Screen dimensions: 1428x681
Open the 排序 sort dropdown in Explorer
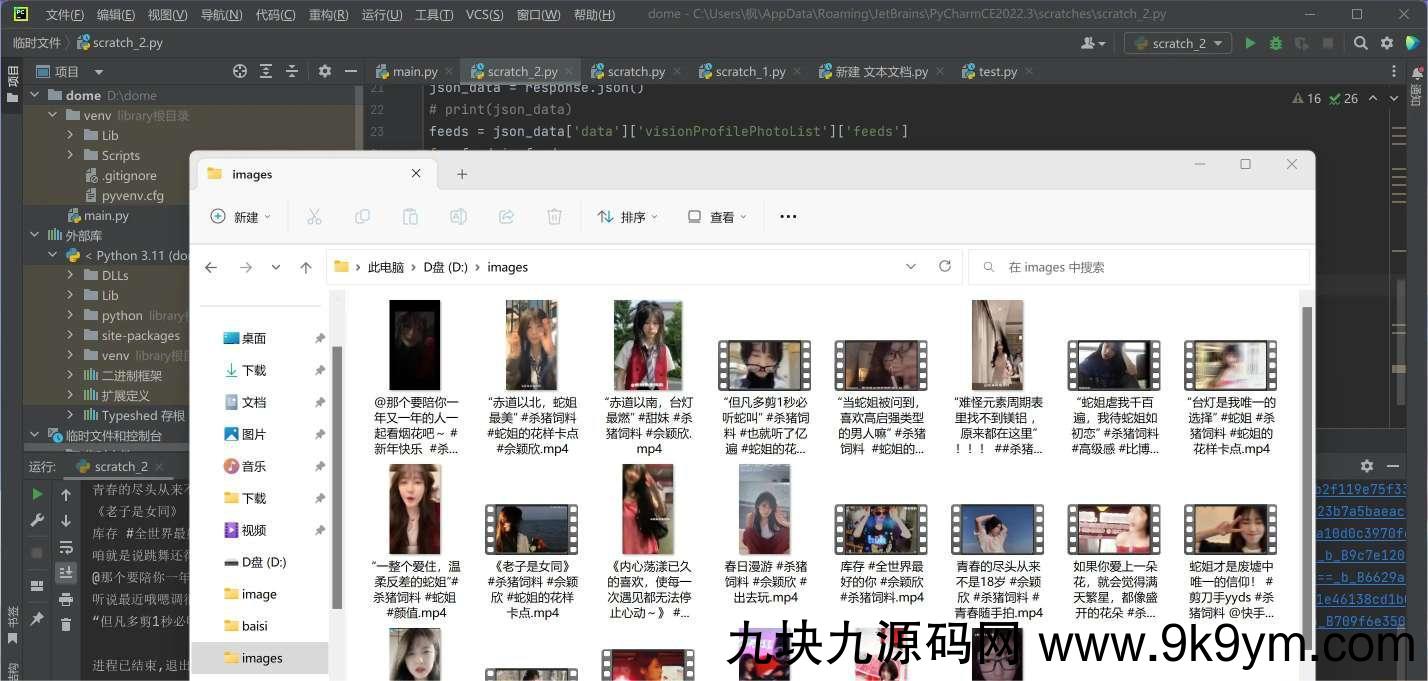(628, 217)
